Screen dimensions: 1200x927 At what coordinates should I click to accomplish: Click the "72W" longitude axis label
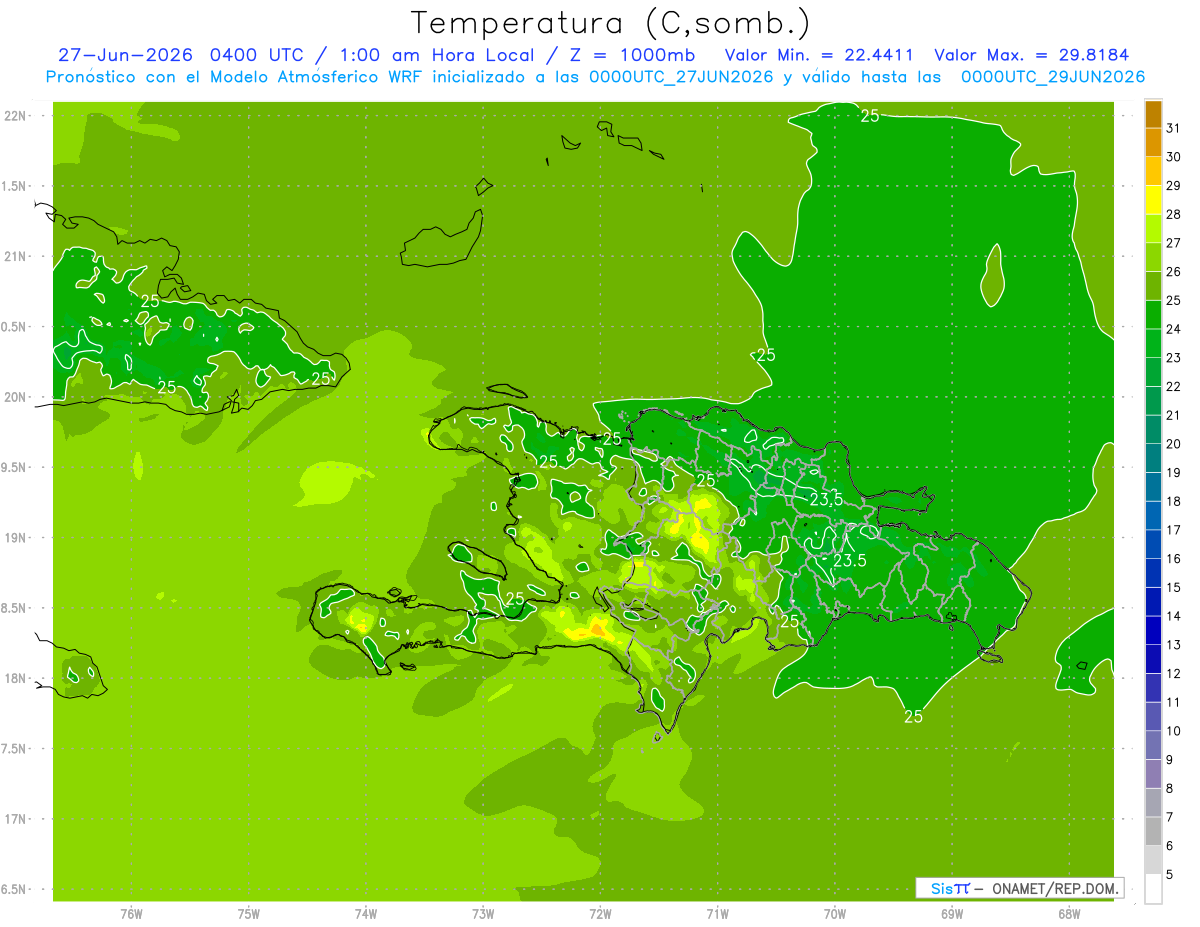(x=600, y=914)
